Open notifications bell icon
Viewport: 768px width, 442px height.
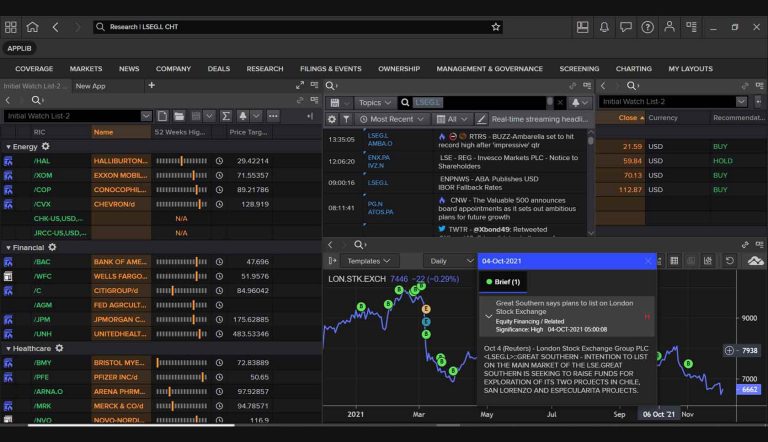point(604,27)
